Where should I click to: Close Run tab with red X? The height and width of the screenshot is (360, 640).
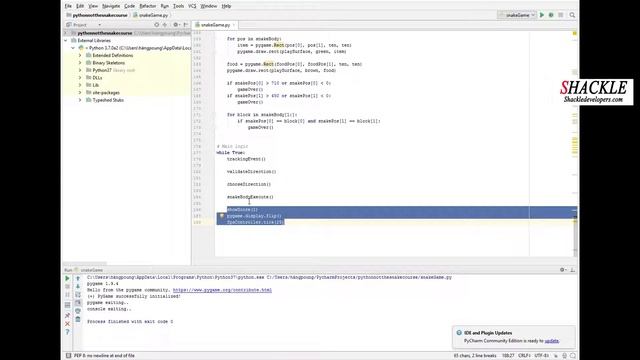pyautogui.click(x=67, y=324)
